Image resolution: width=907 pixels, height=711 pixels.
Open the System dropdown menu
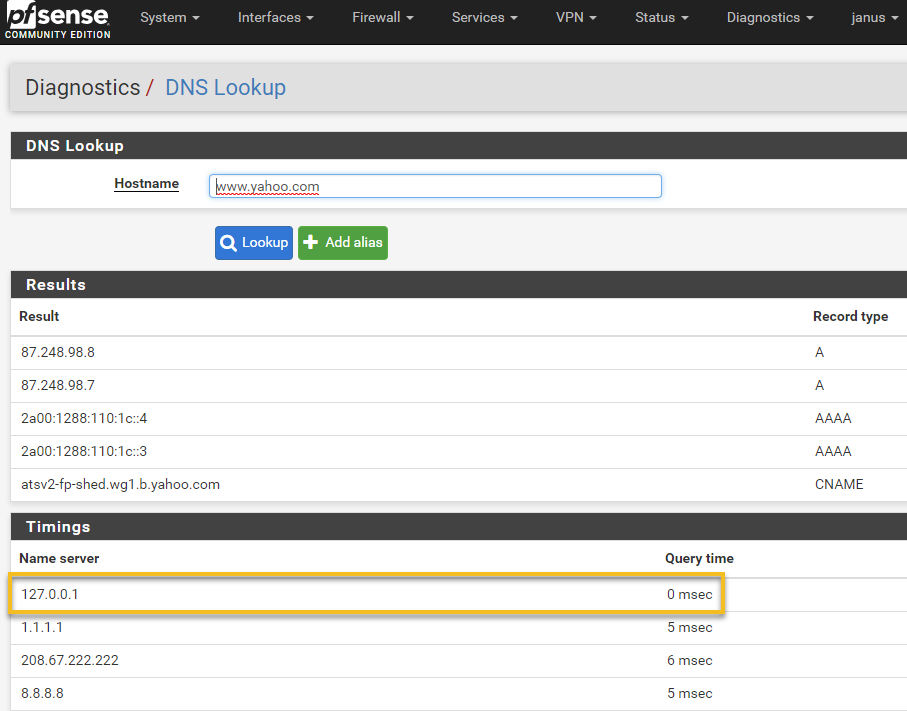(x=169, y=18)
